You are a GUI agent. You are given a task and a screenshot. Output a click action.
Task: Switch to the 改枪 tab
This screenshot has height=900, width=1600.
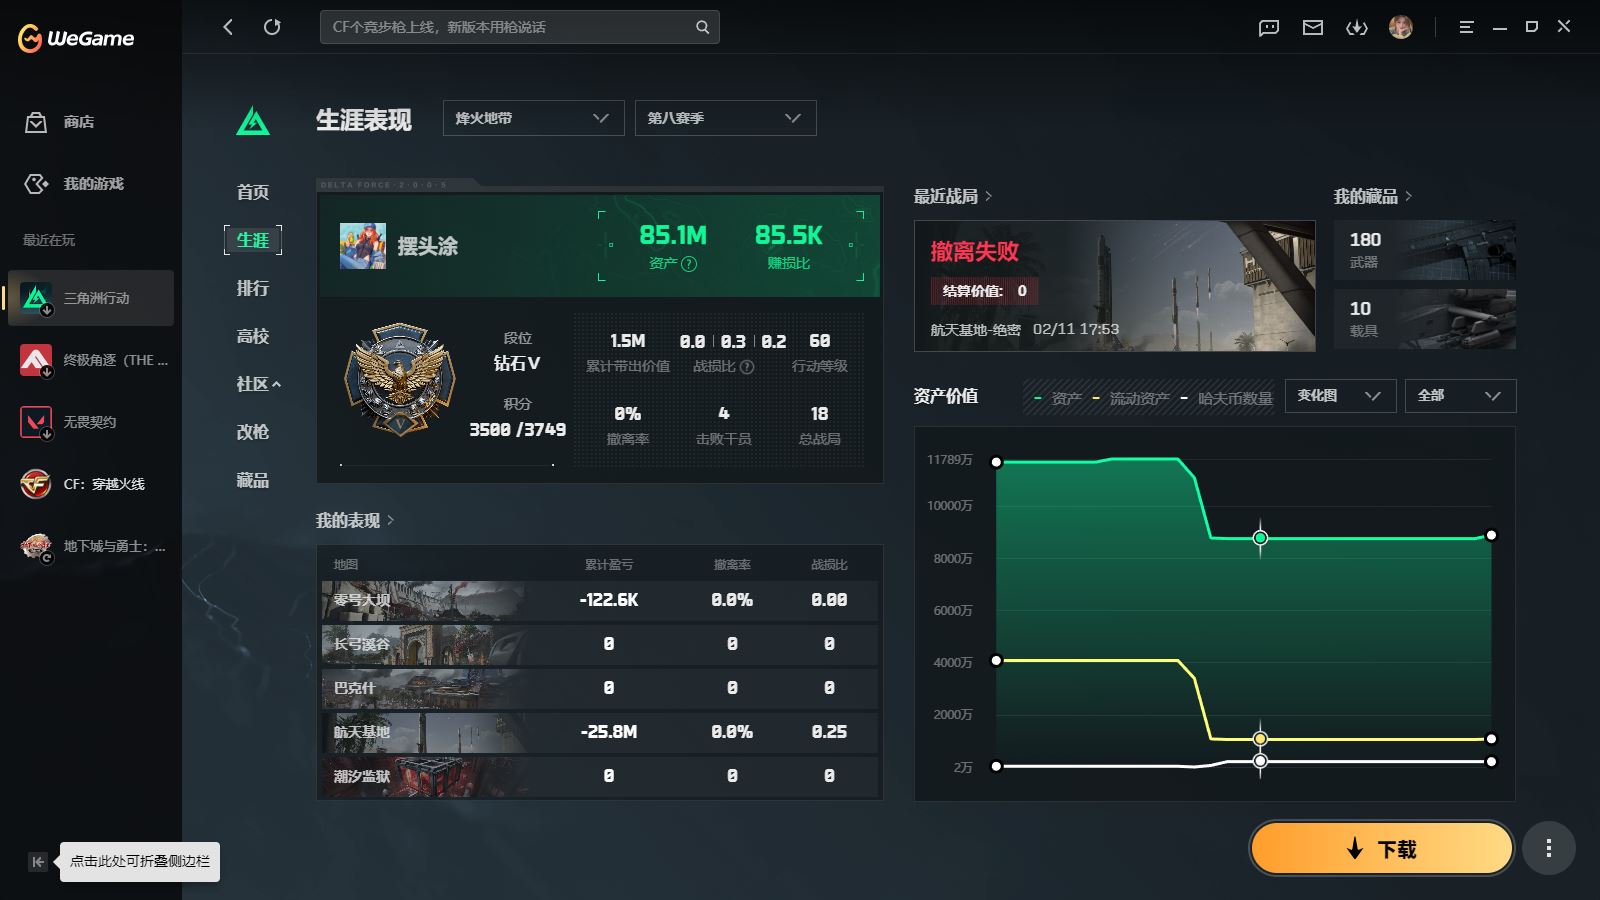(253, 432)
